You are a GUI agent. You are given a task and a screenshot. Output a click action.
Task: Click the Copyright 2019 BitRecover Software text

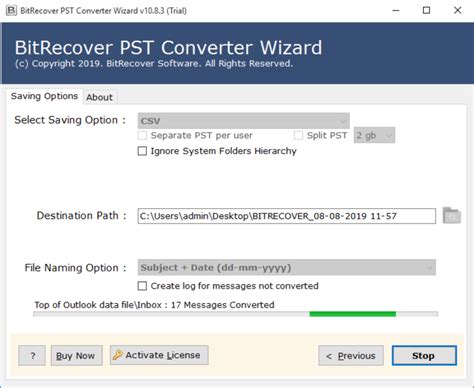154,64
